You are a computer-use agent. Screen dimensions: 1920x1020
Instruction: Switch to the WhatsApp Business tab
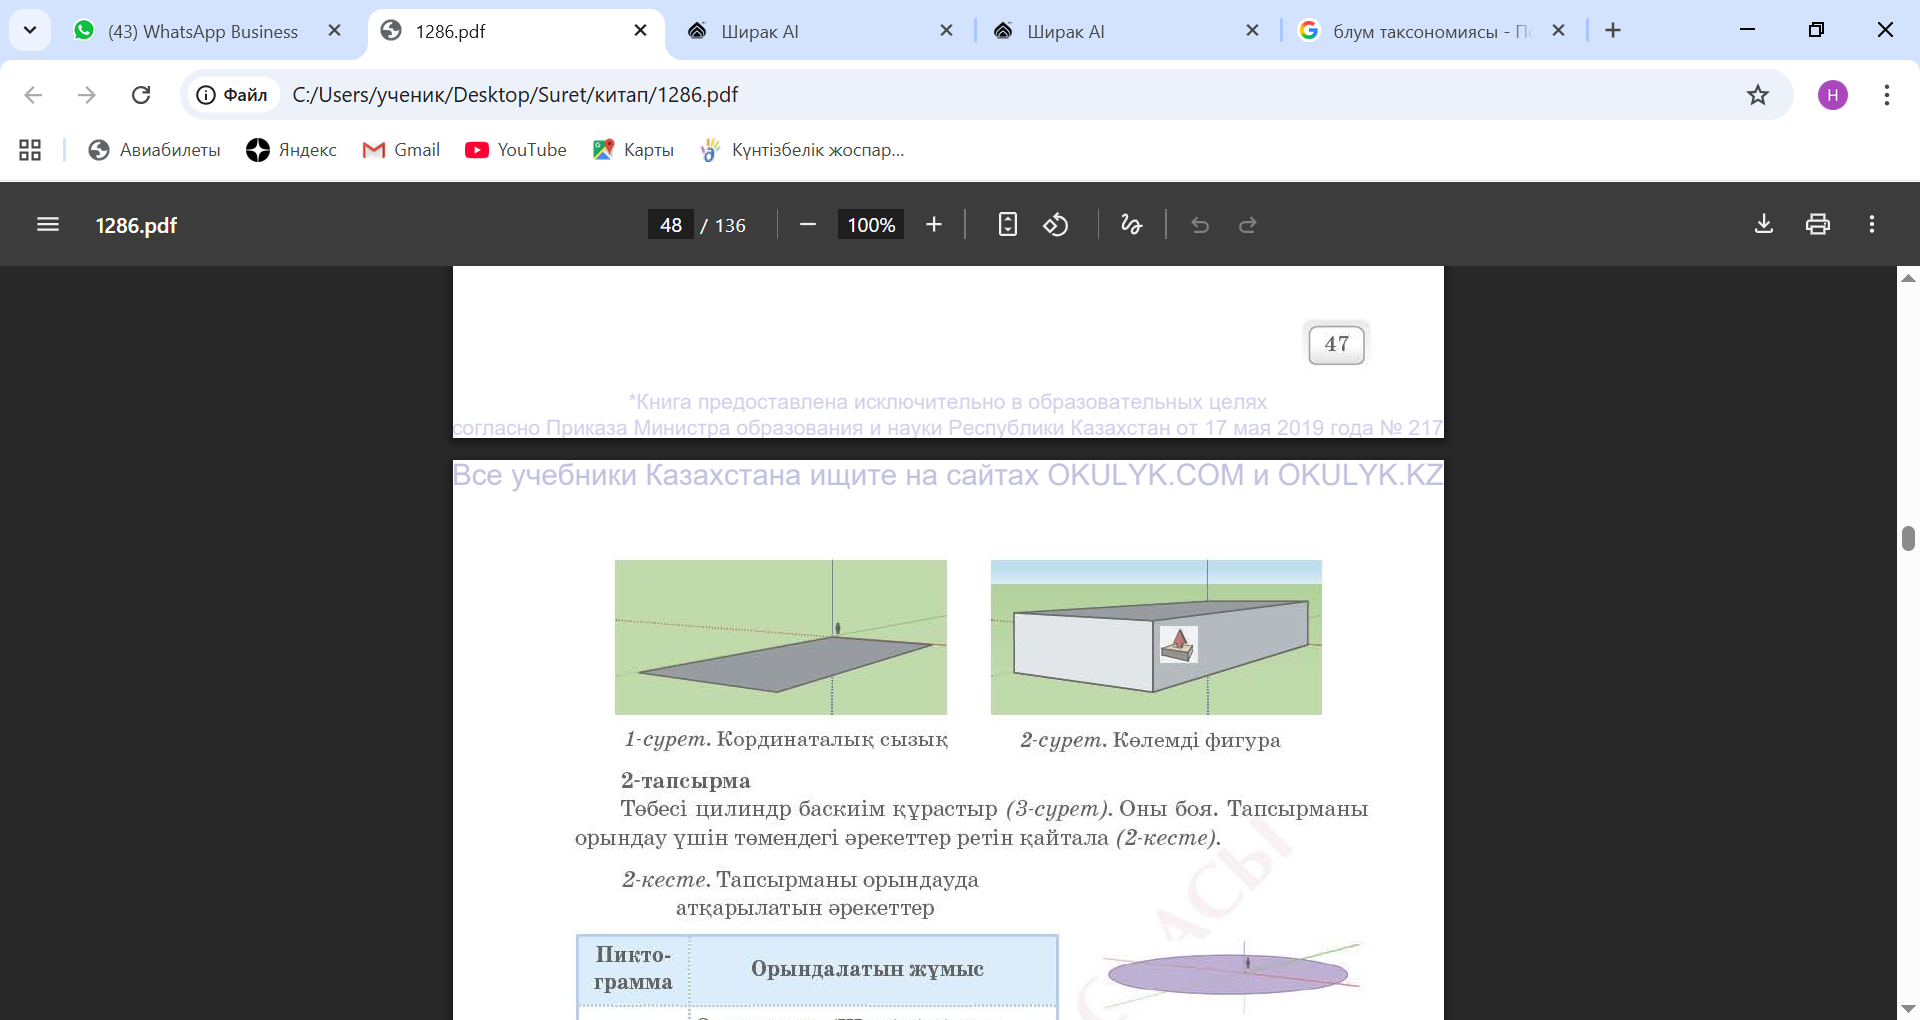(202, 31)
